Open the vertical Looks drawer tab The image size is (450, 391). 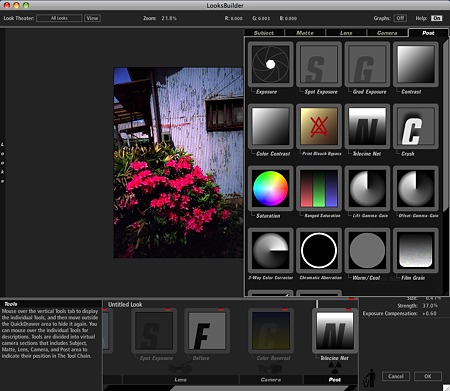(3, 163)
